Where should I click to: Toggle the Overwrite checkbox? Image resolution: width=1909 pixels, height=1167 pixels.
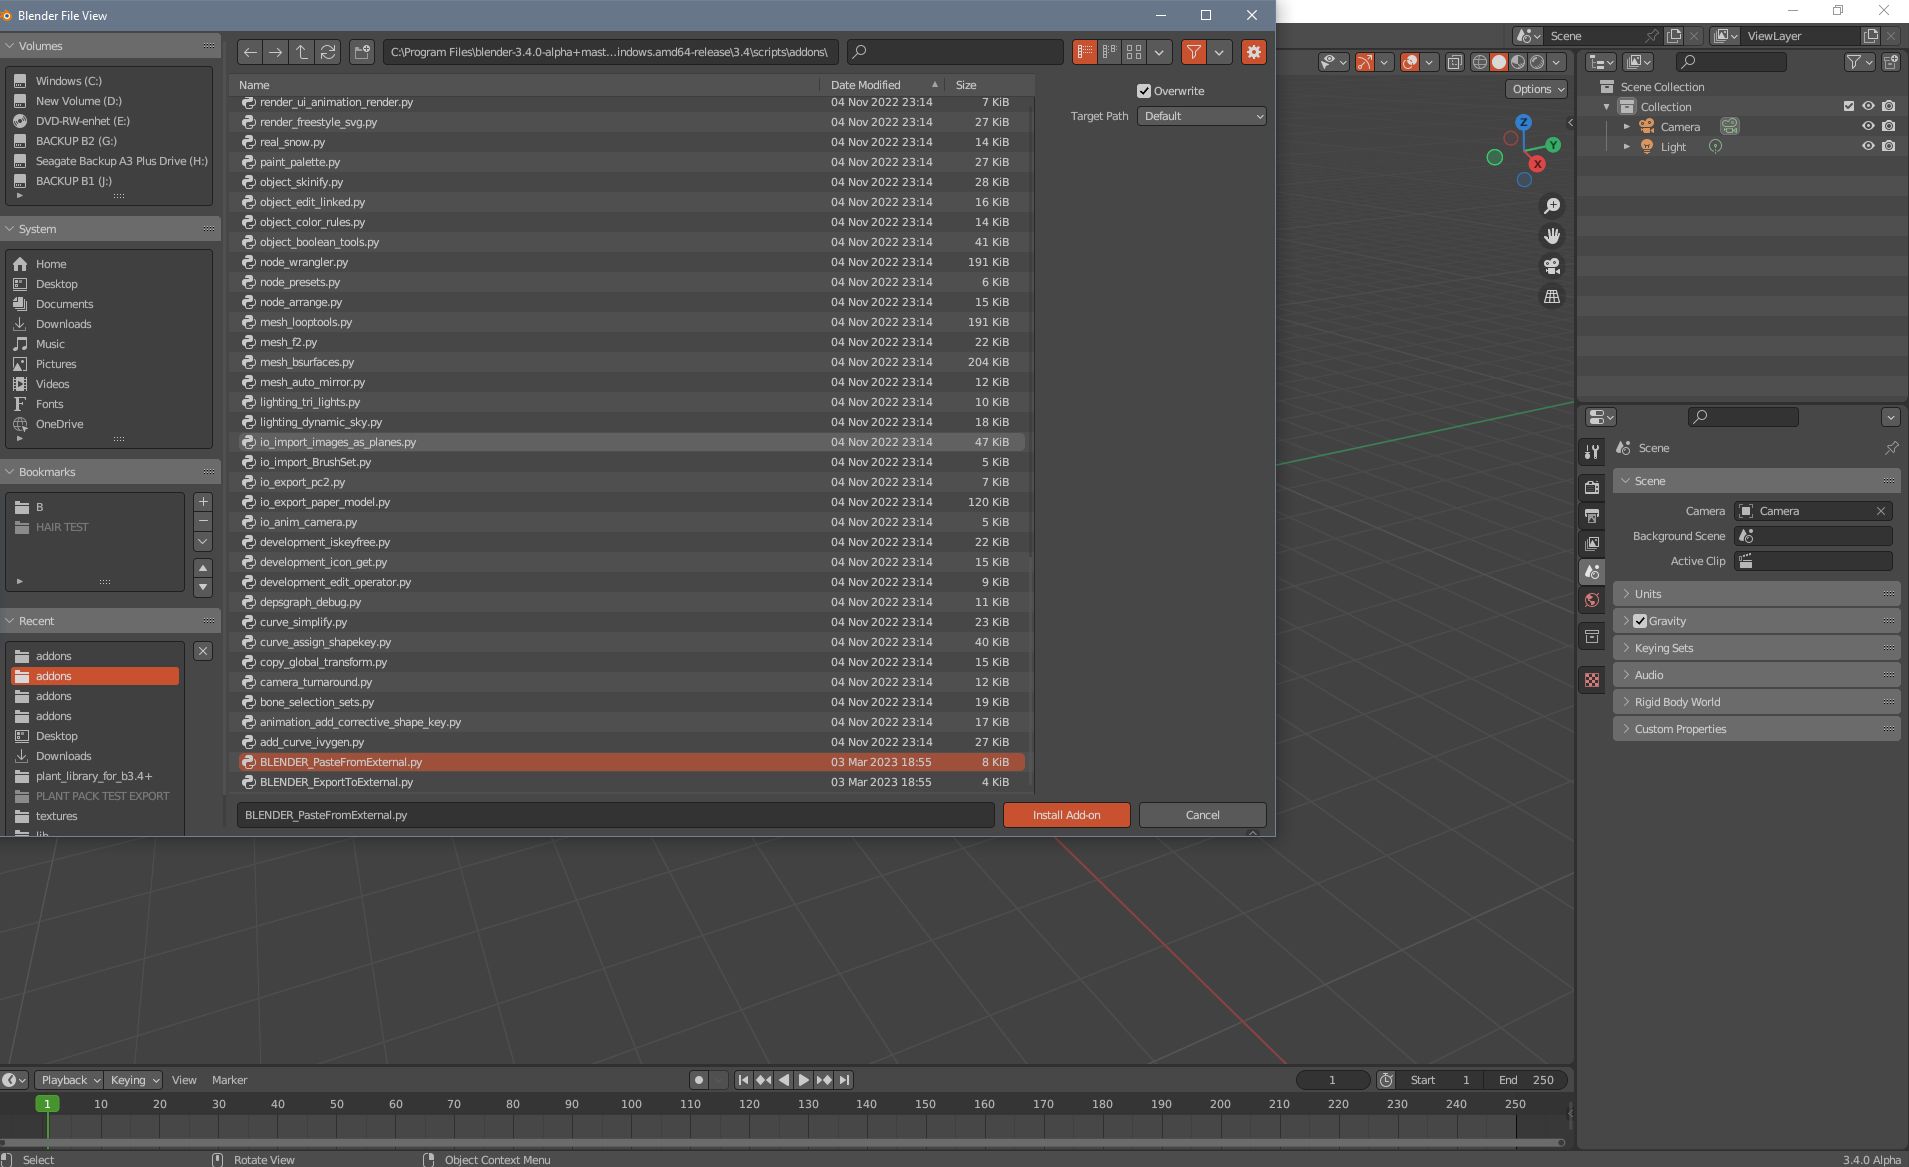point(1144,91)
